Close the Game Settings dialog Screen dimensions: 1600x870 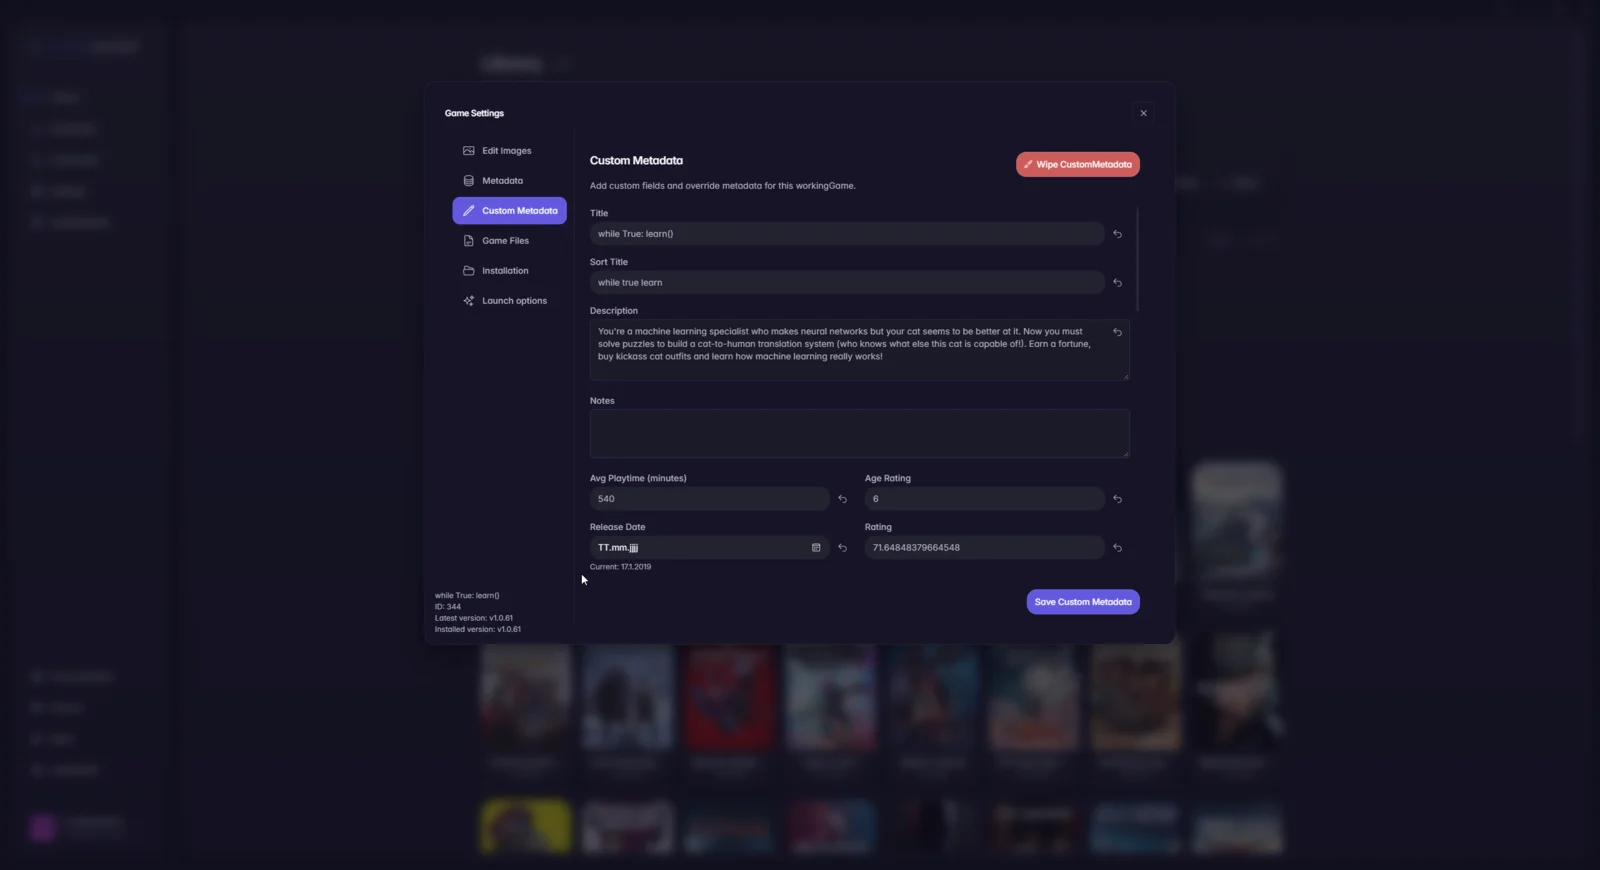(x=1143, y=113)
